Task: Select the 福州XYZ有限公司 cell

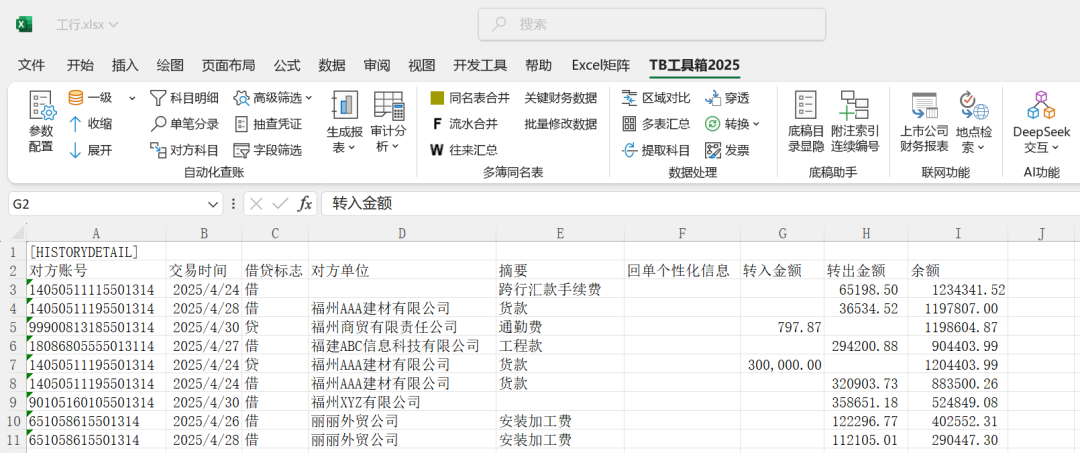Action: [402, 402]
